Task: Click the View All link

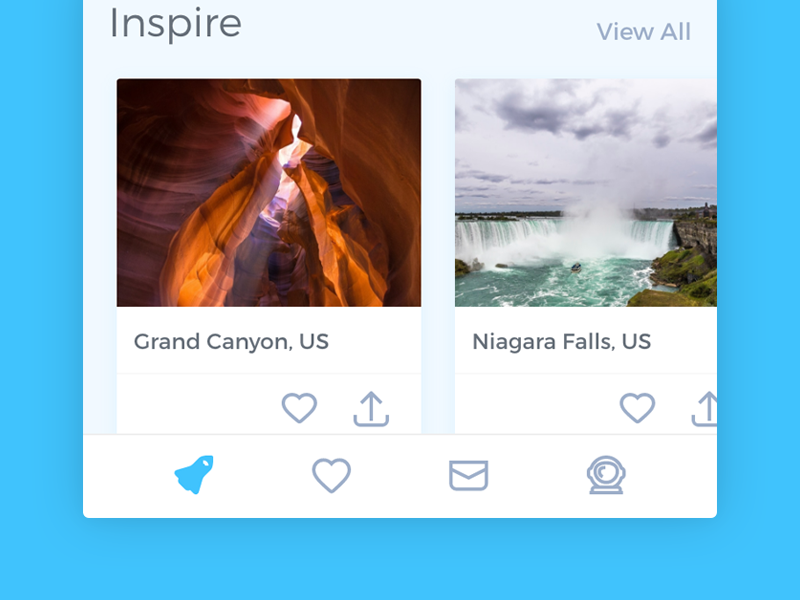Action: [644, 32]
